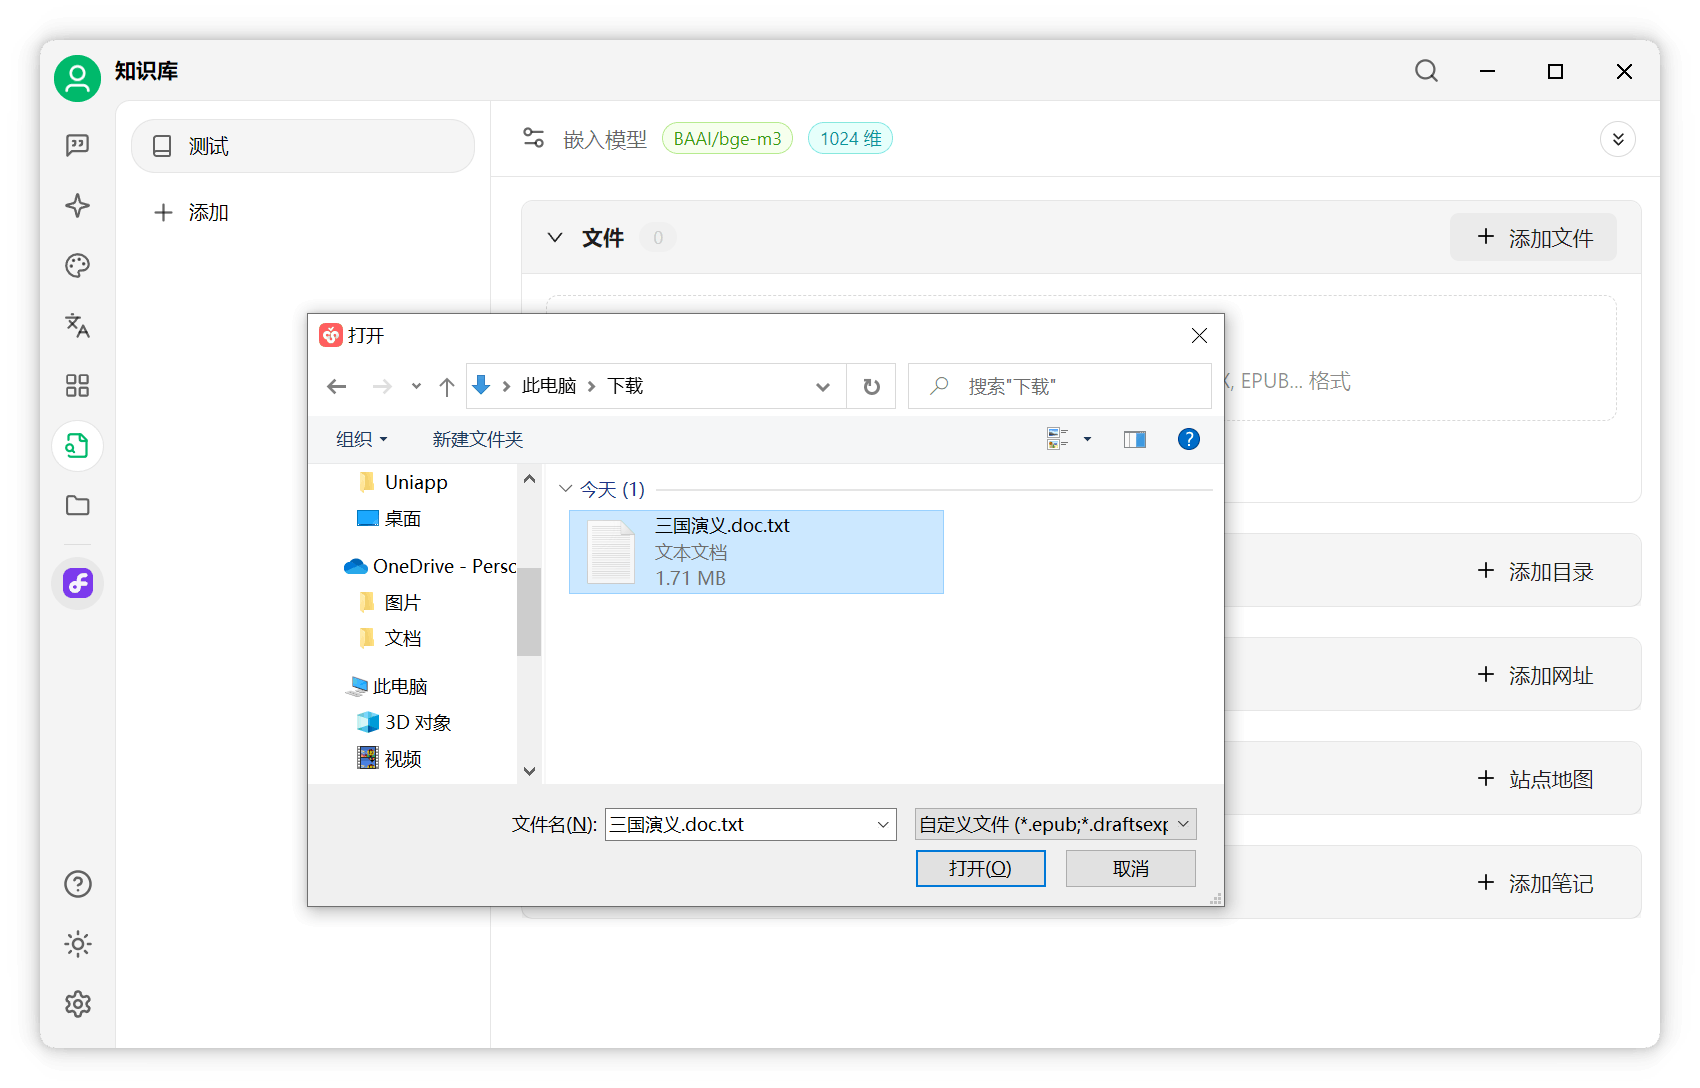Select the 三国演义.doc.txt file
This screenshot has width=1700, height=1088.
(x=756, y=552)
